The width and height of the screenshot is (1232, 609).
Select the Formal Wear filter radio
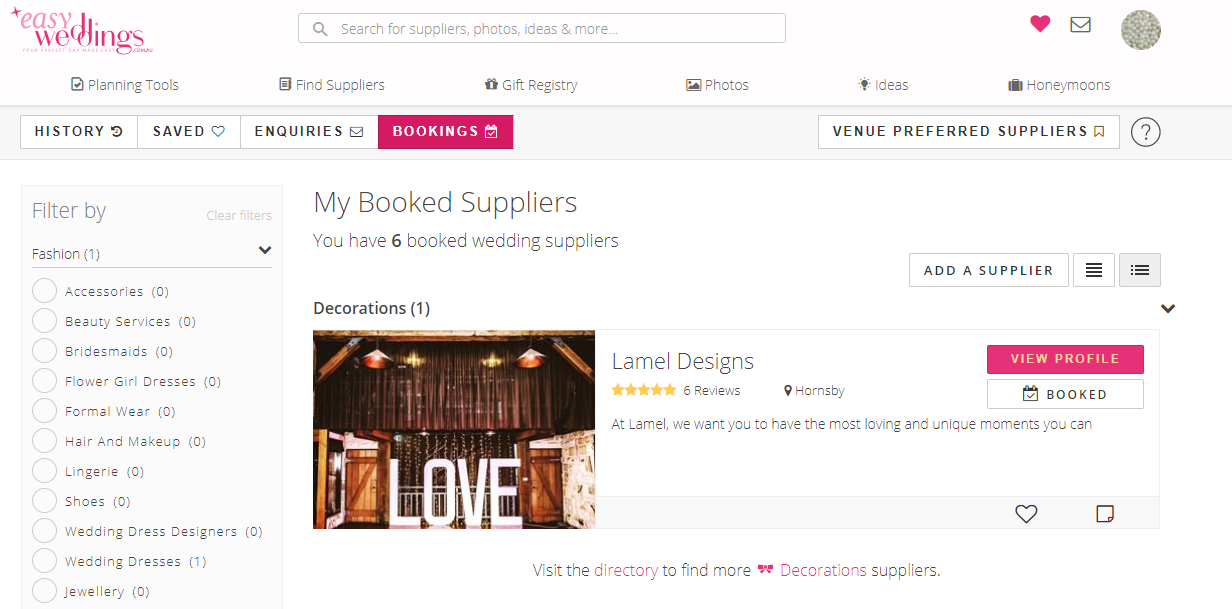pos(45,411)
